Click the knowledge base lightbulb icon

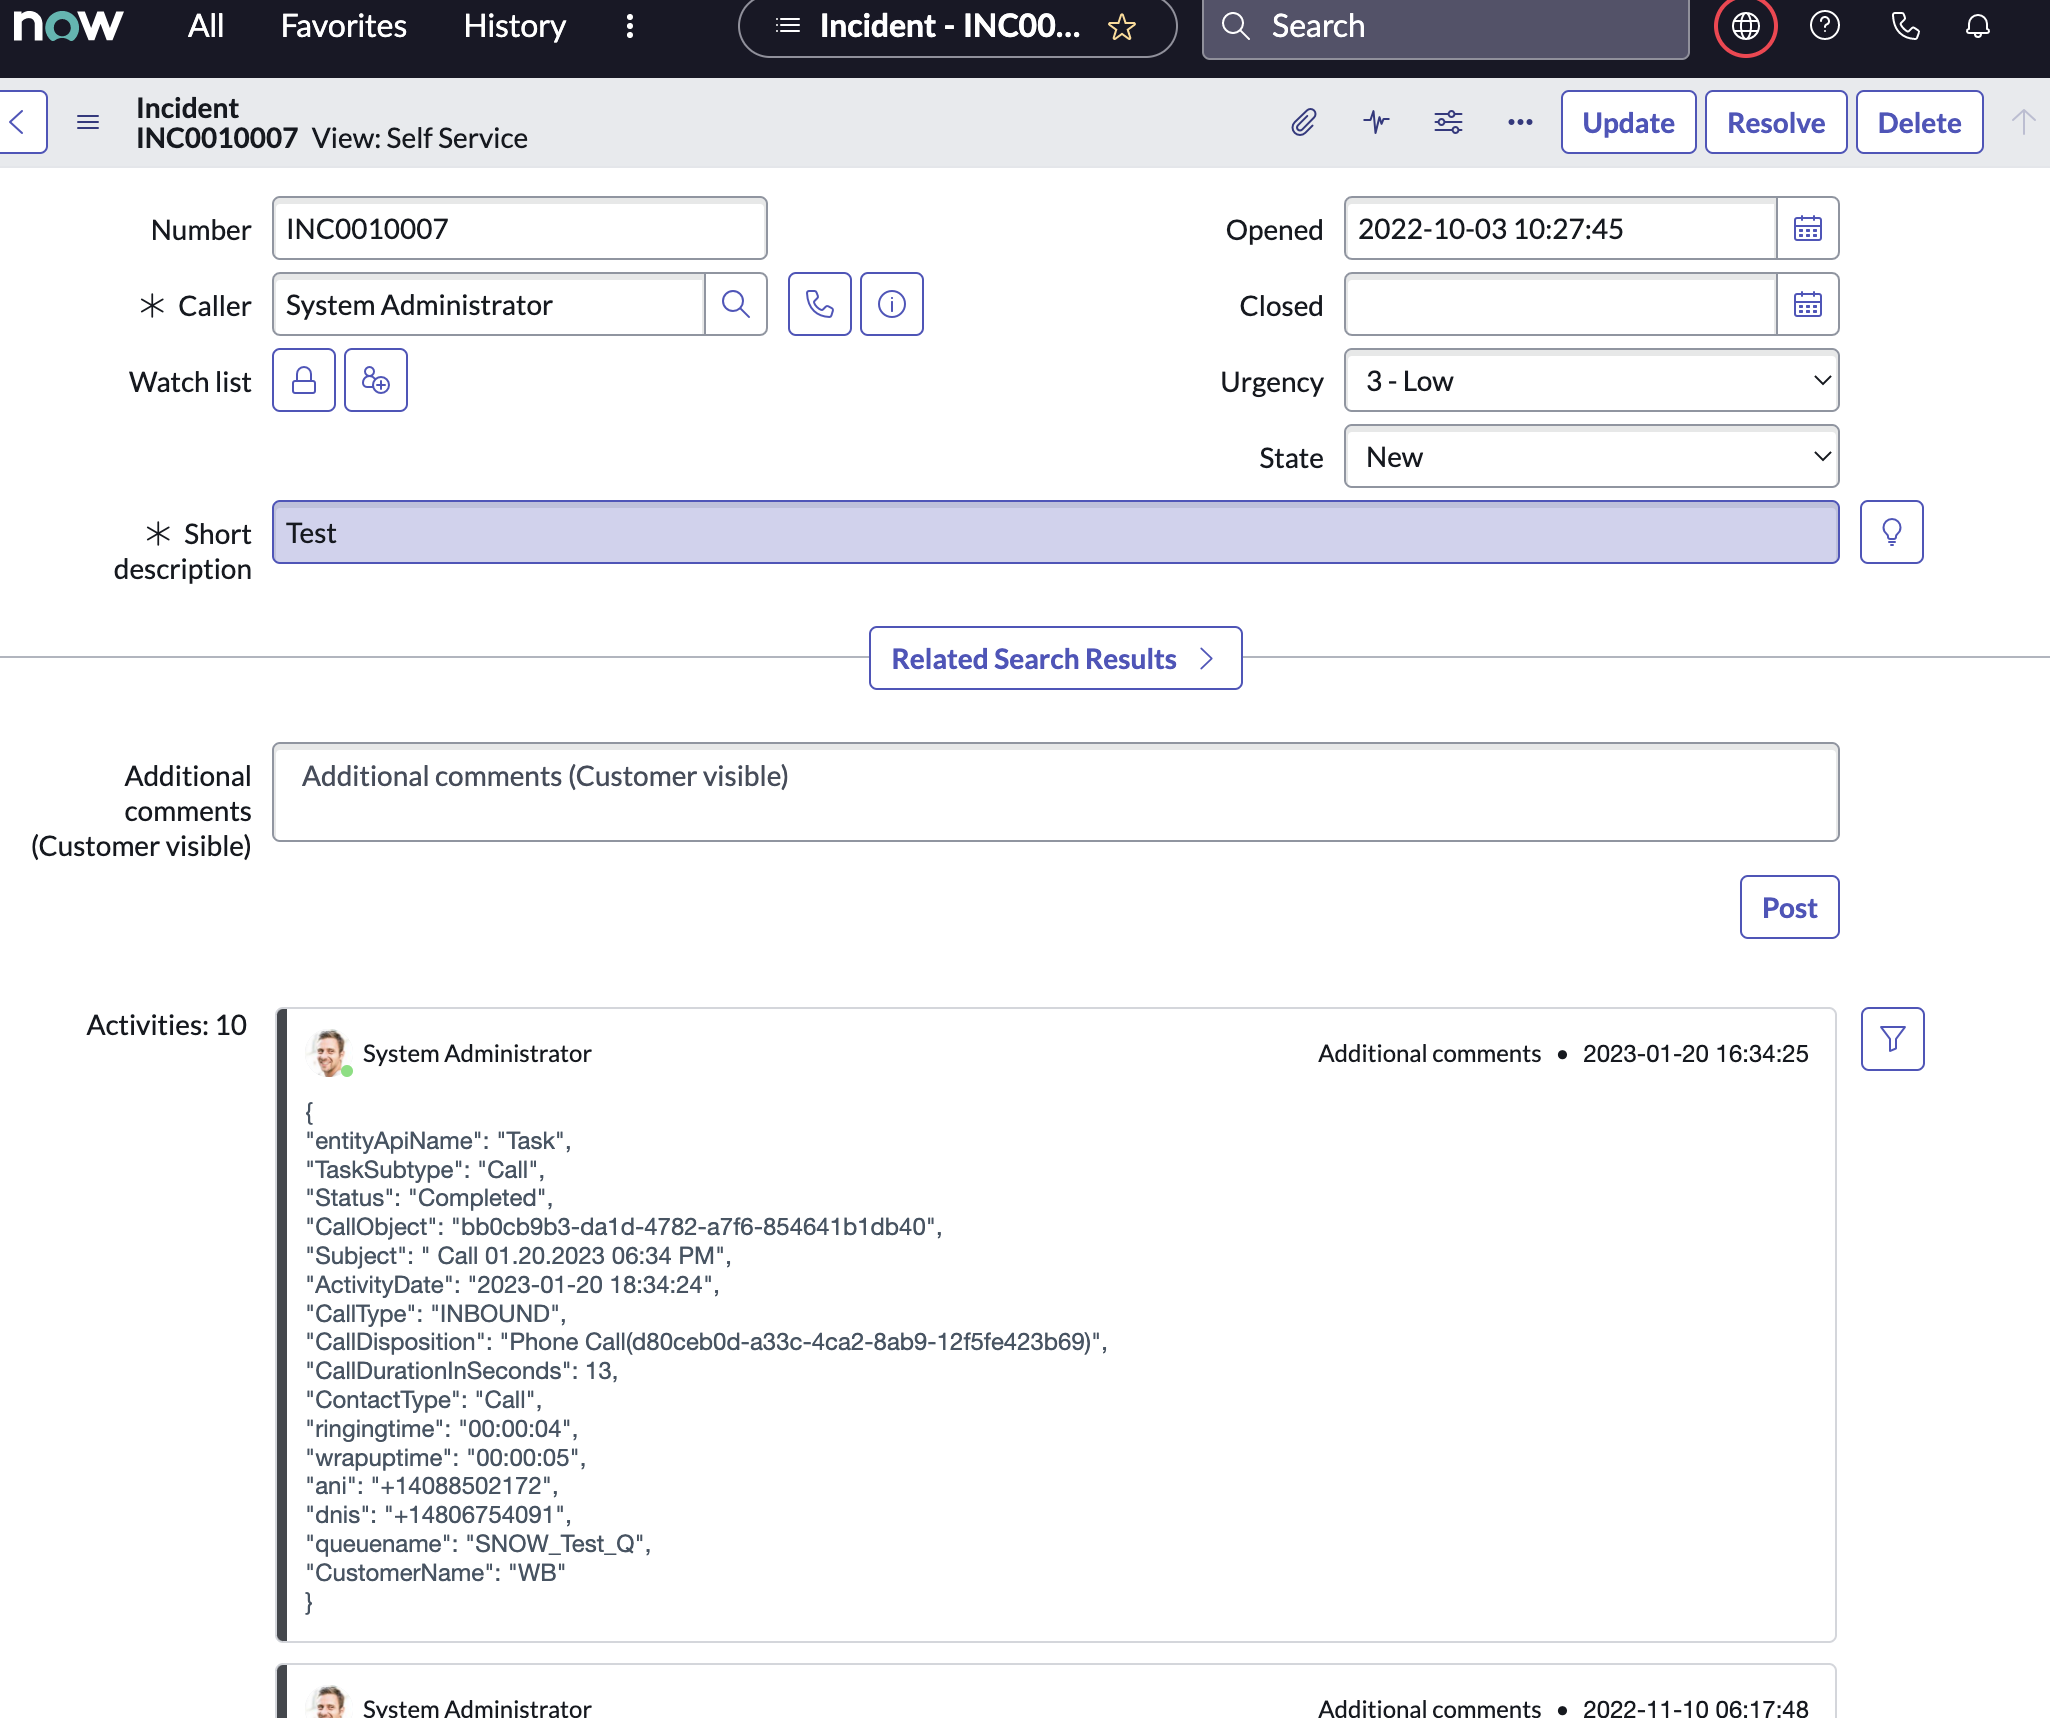[x=1890, y=532]
